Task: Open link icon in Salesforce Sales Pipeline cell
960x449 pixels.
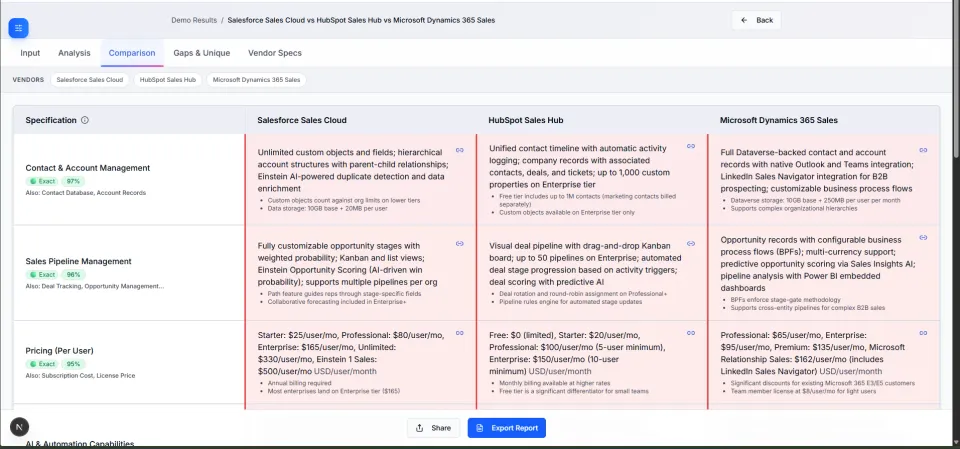Action: pos(460,244)
